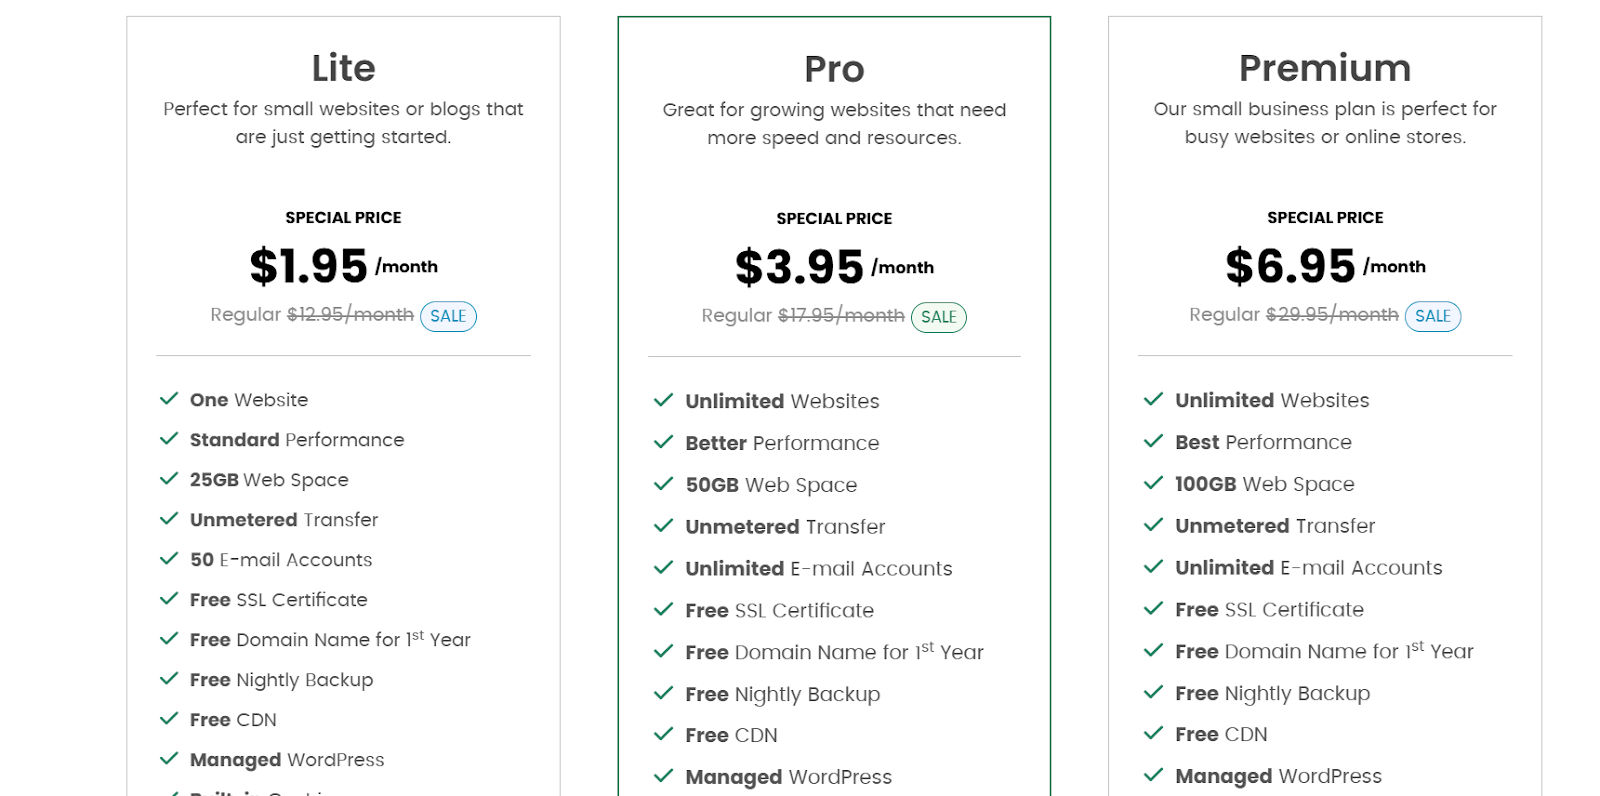The height and width of the screenshot is (796, 1600).
Task: Click the checkmark next to Pro's Unlimited Websites
Action: 663,401
